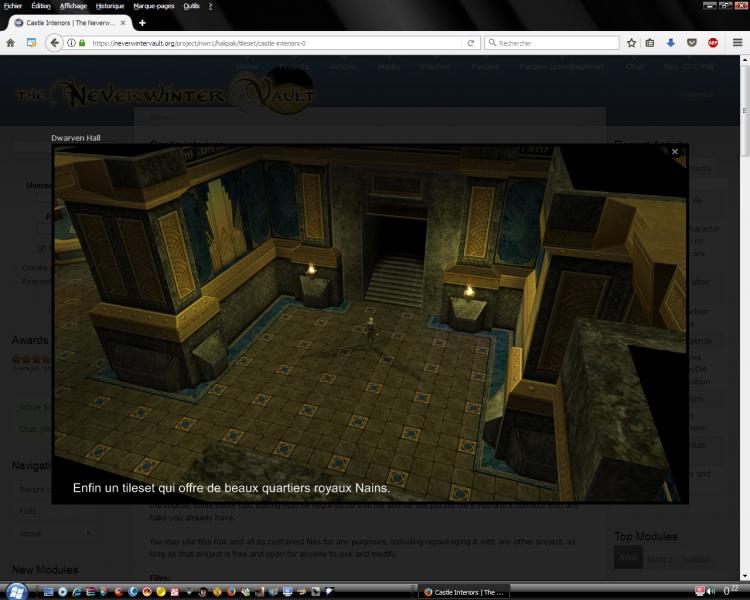Open the Édition menu

(x=41, y=6)
